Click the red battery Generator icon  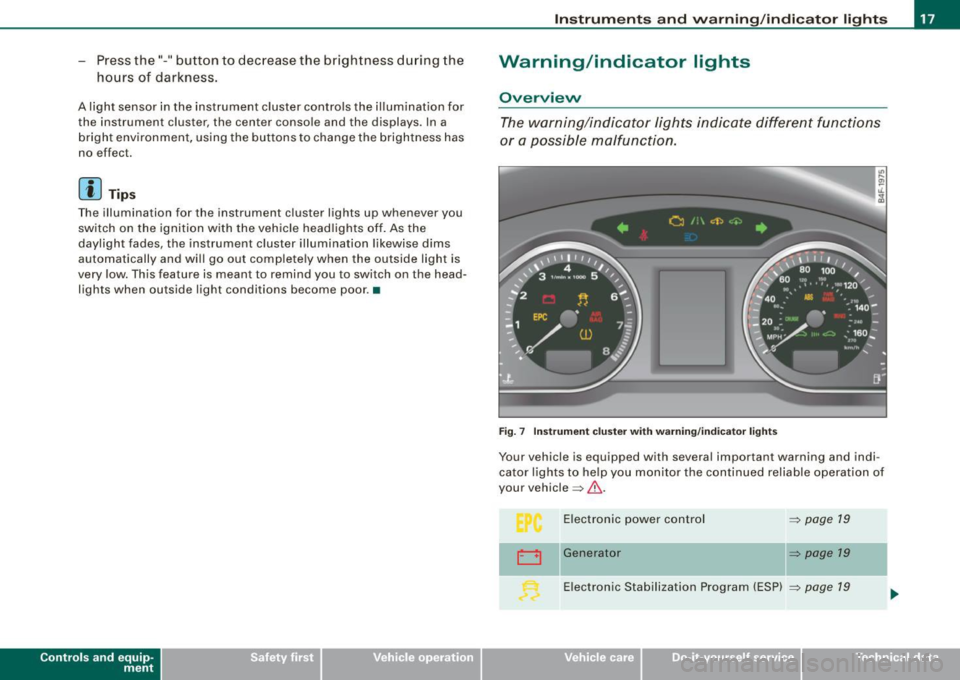pyautogui.click(x=529, y=557)
